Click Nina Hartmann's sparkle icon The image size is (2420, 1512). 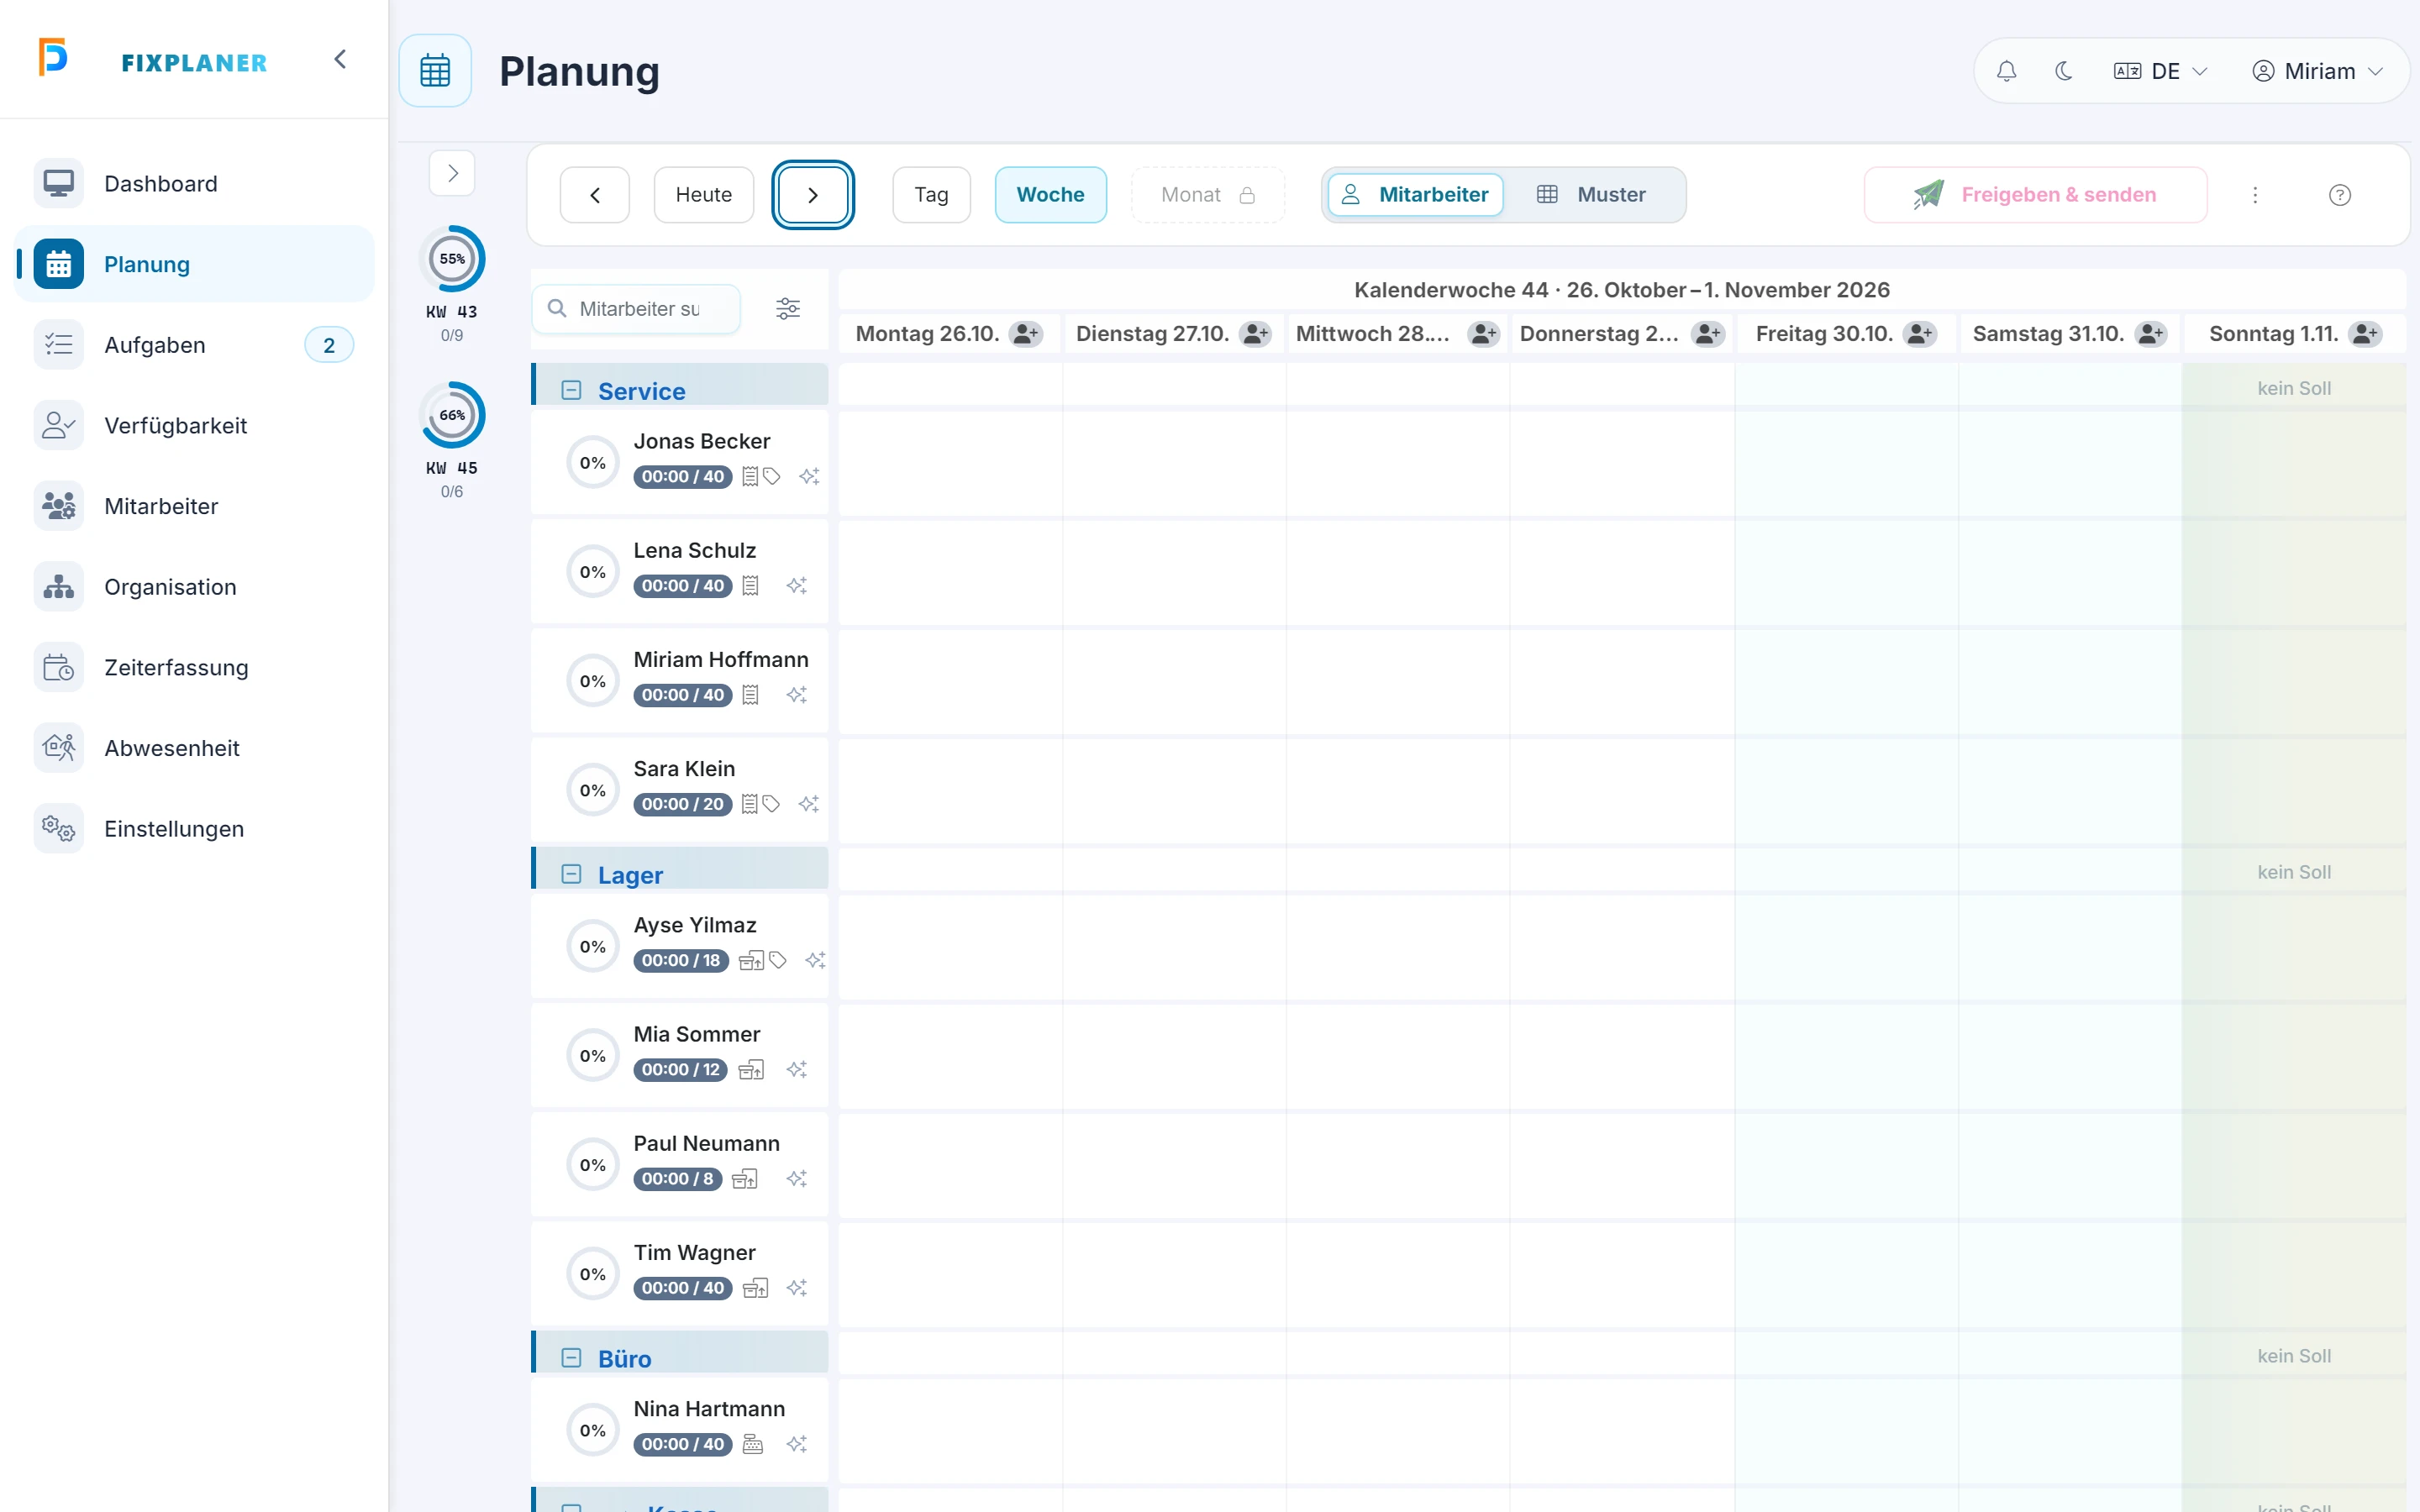click(797, 1444)
